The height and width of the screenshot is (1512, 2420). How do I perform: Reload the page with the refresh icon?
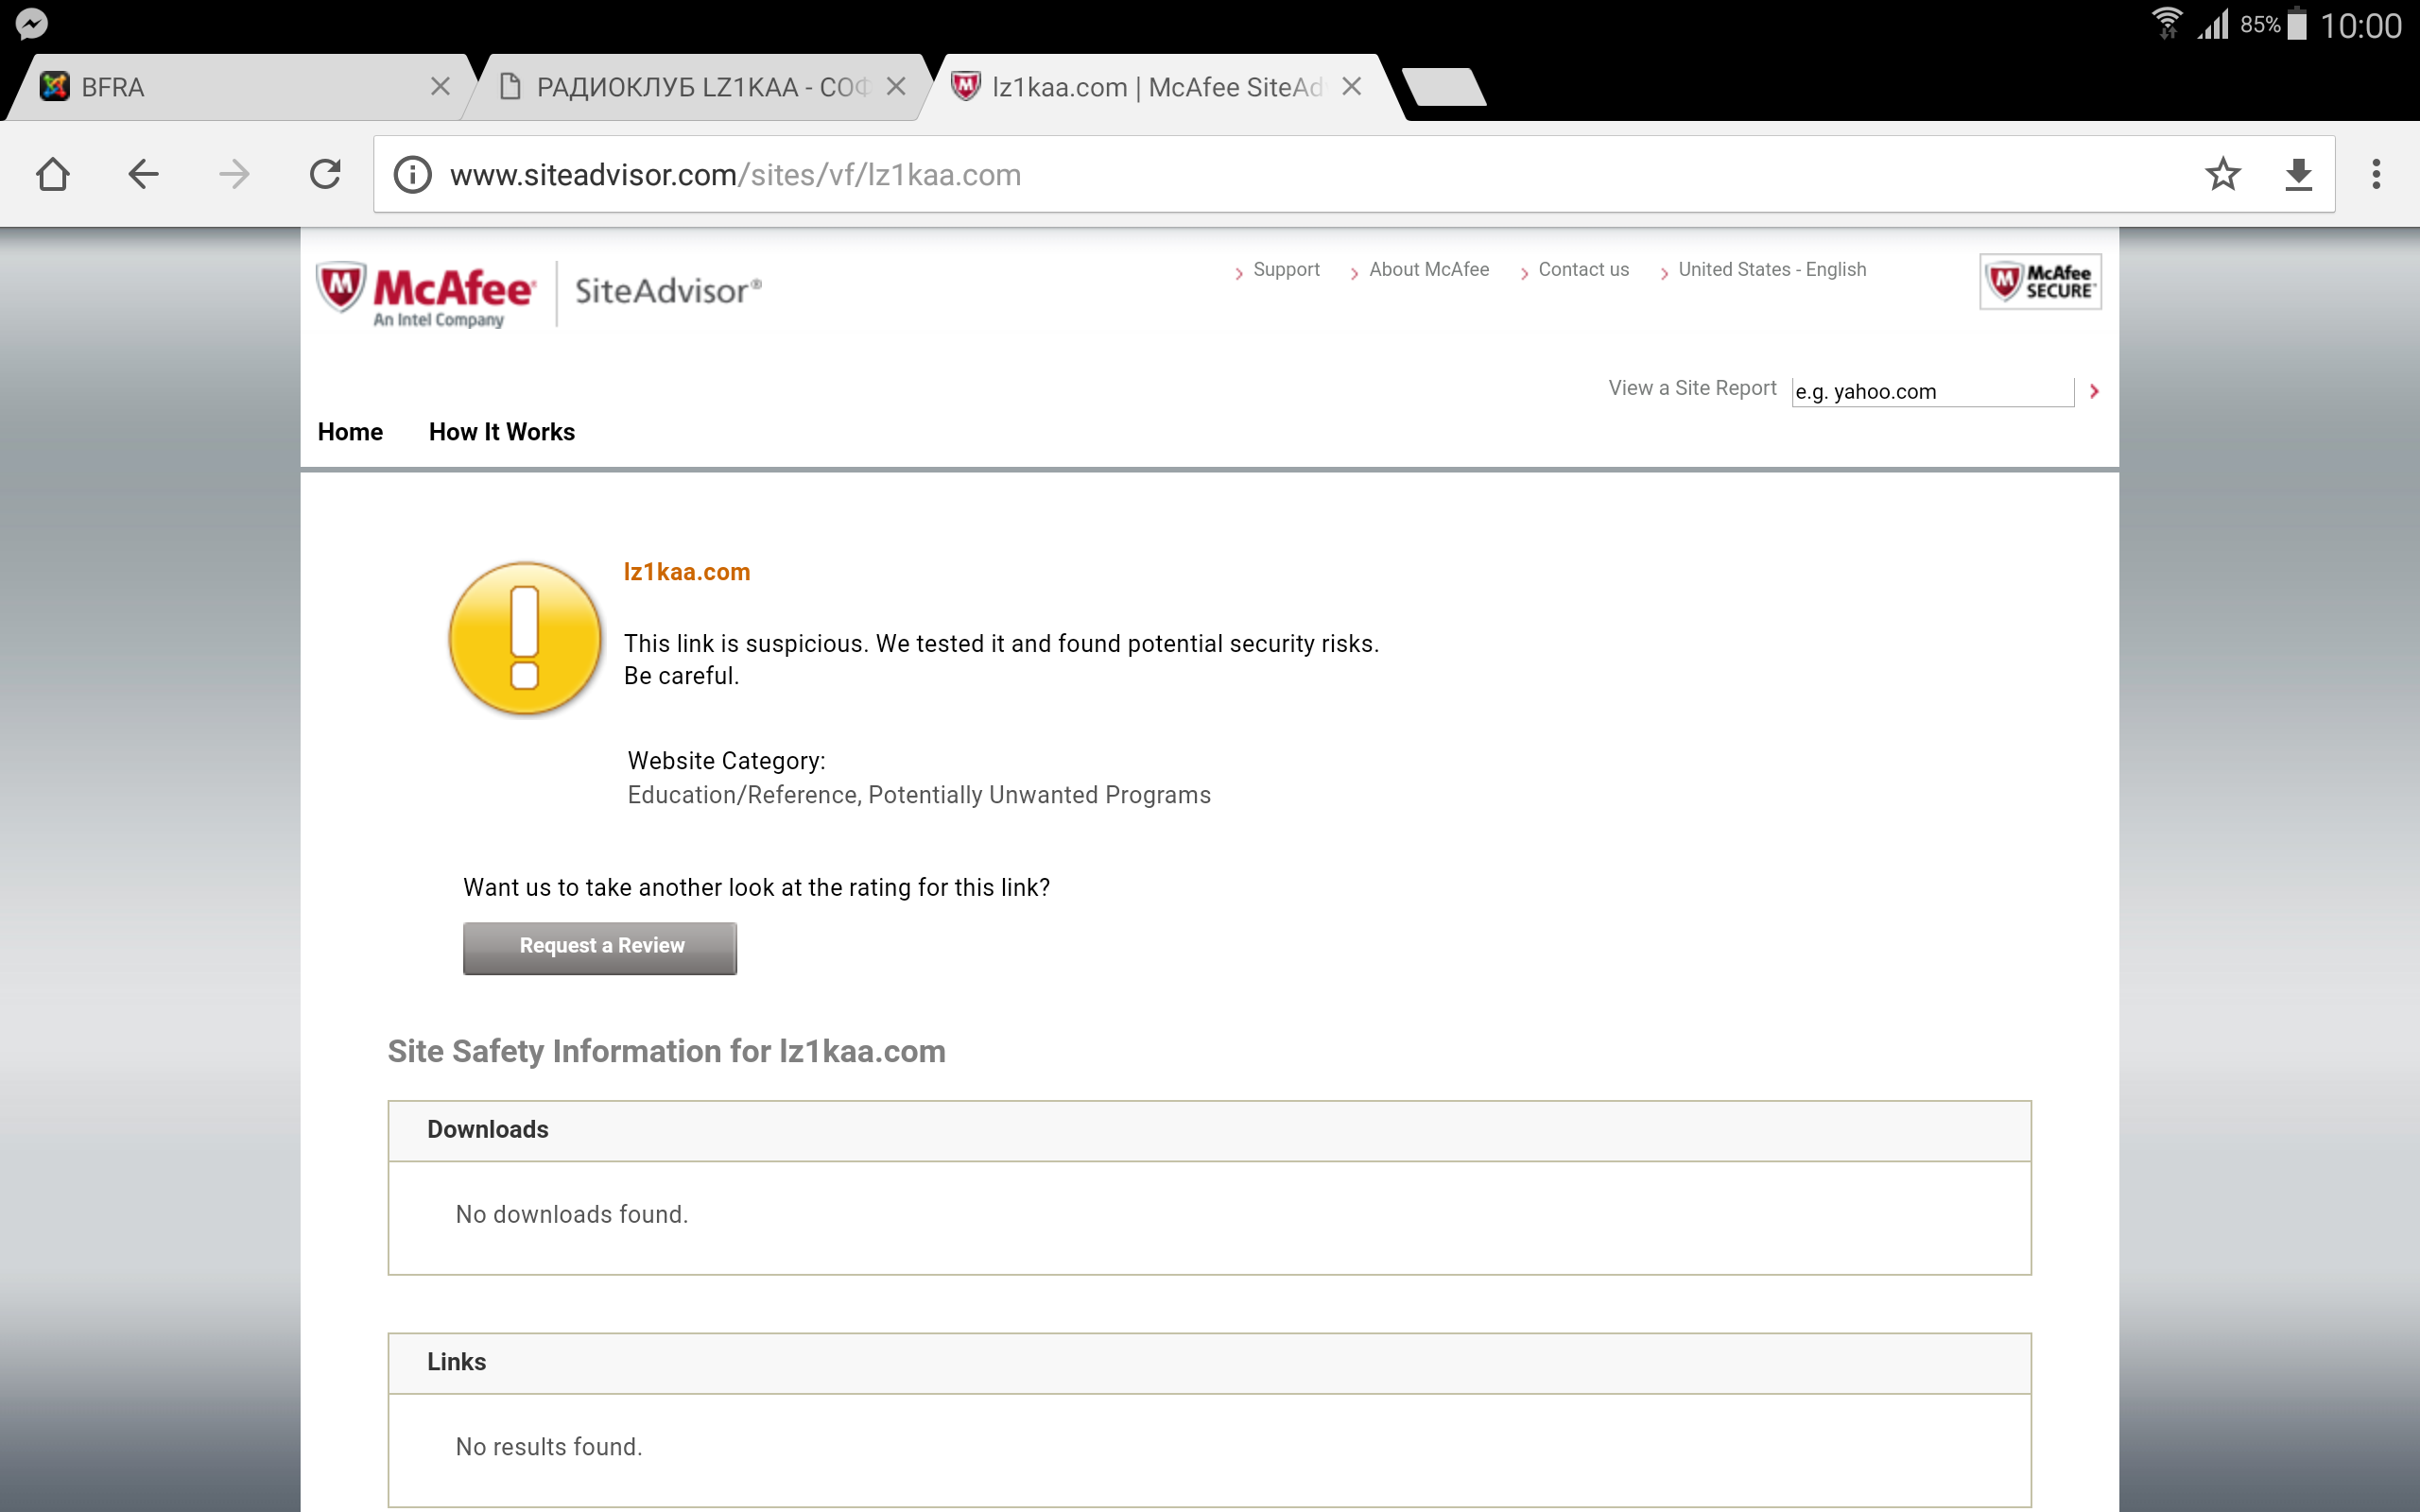[325, 174]
